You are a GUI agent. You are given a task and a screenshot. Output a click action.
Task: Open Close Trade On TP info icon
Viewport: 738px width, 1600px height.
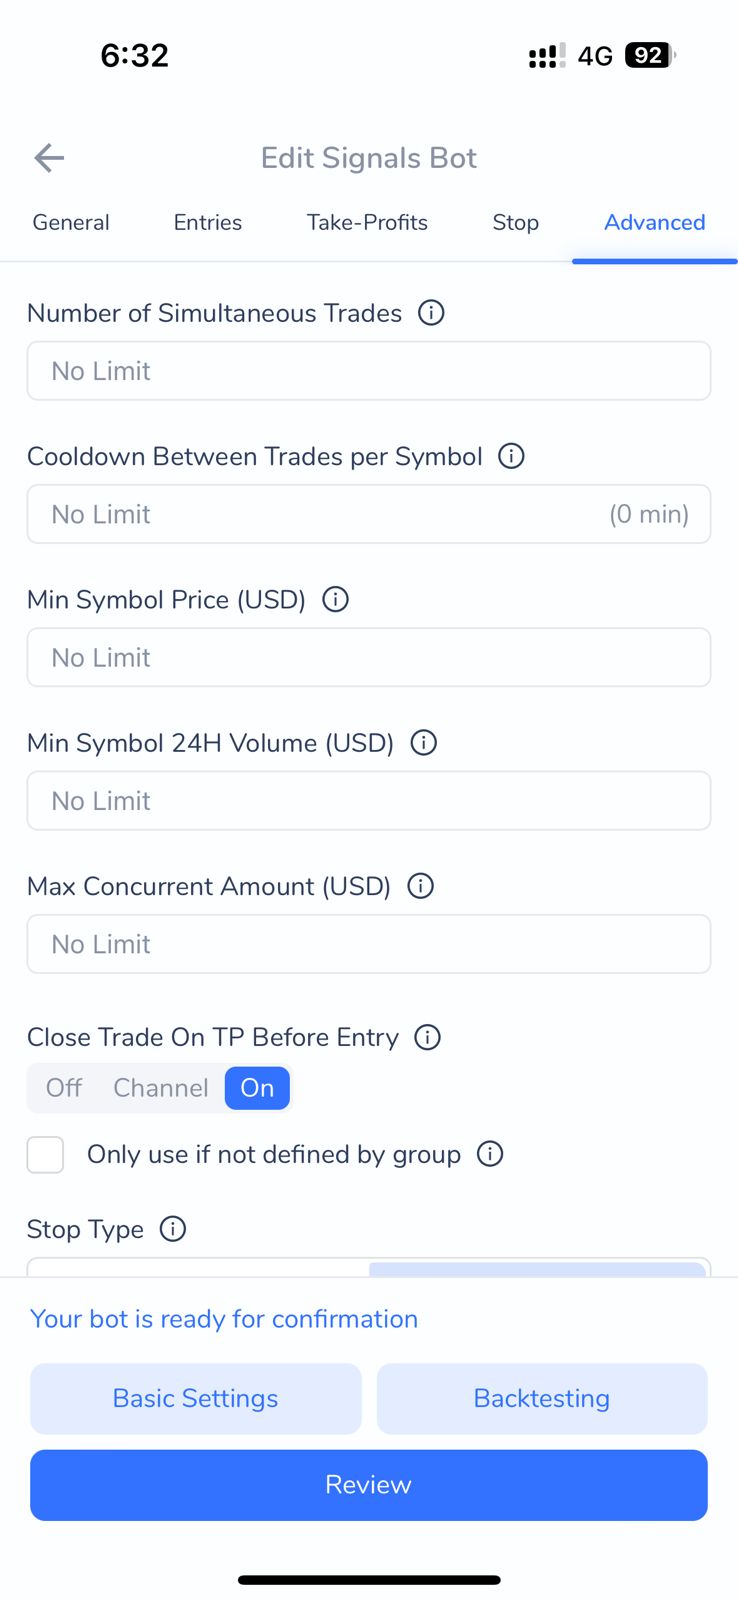click(x=428, y=1037)
